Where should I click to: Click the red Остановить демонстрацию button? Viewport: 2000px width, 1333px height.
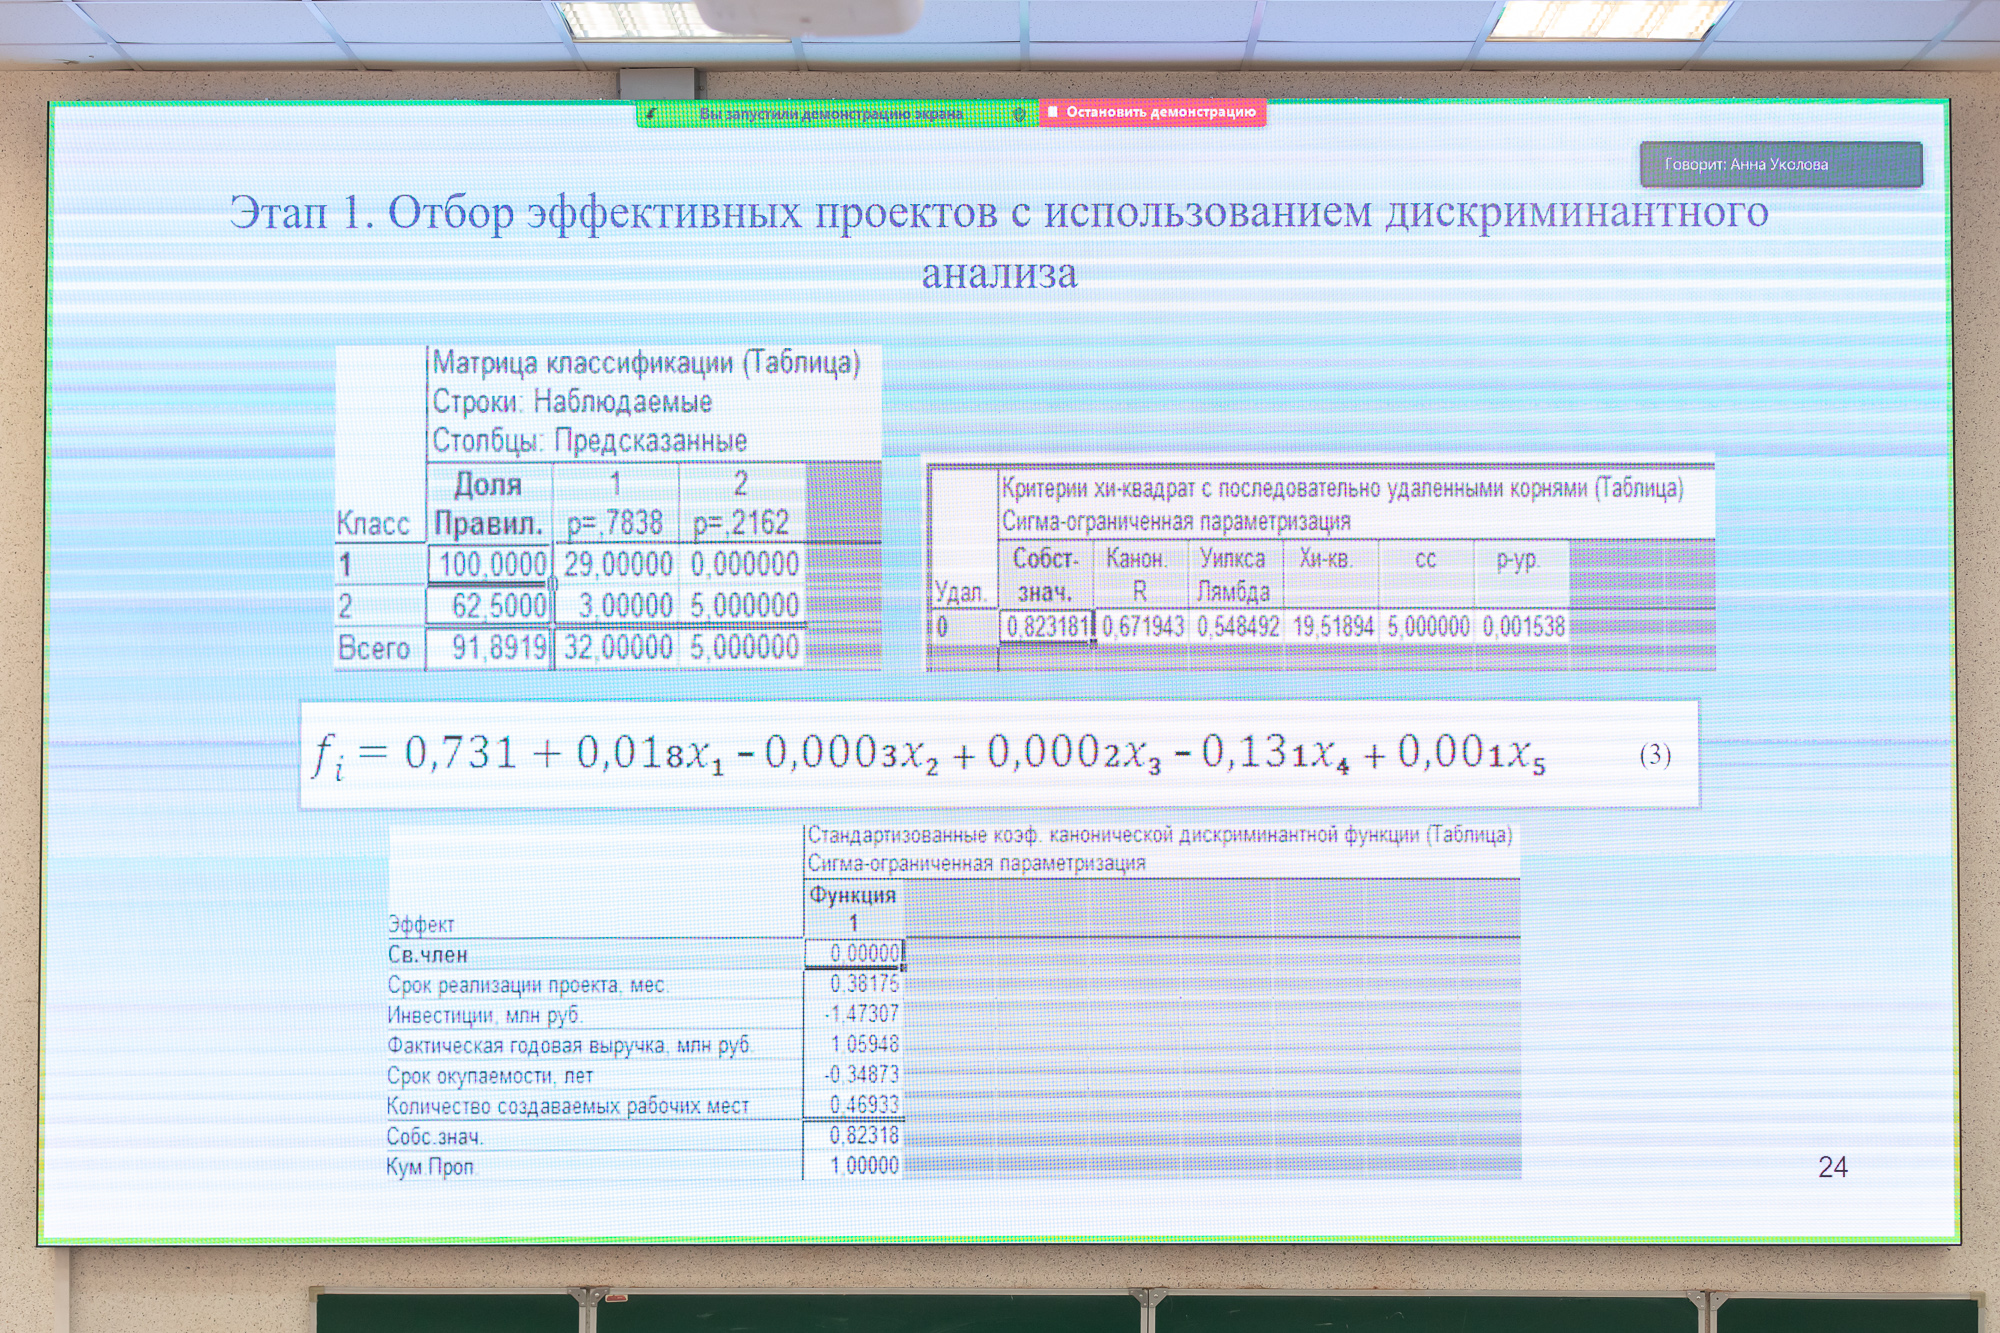[x=1153, y=112]
